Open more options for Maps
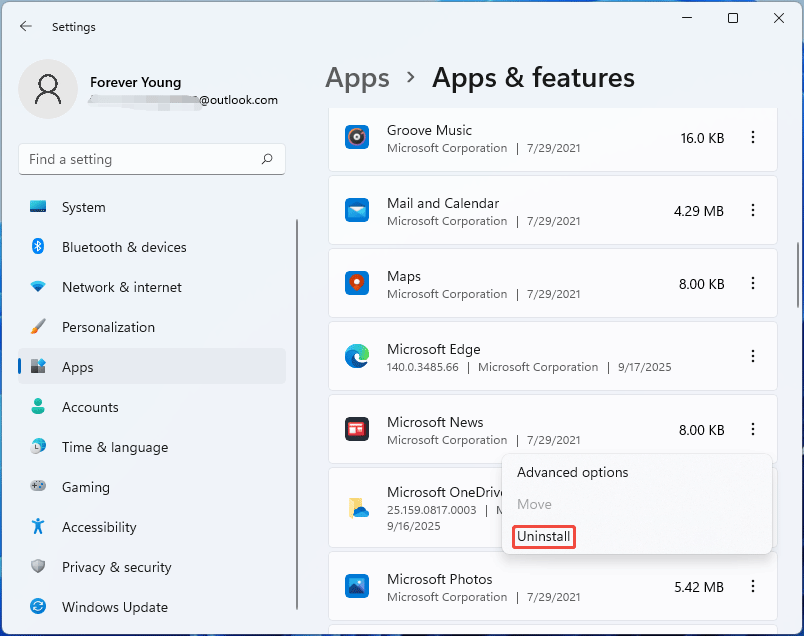 coord(753,284)
